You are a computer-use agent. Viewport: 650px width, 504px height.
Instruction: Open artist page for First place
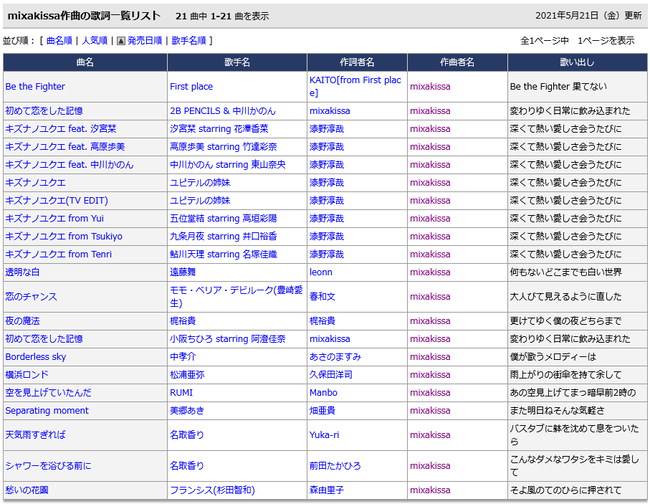tap(191, 87)
